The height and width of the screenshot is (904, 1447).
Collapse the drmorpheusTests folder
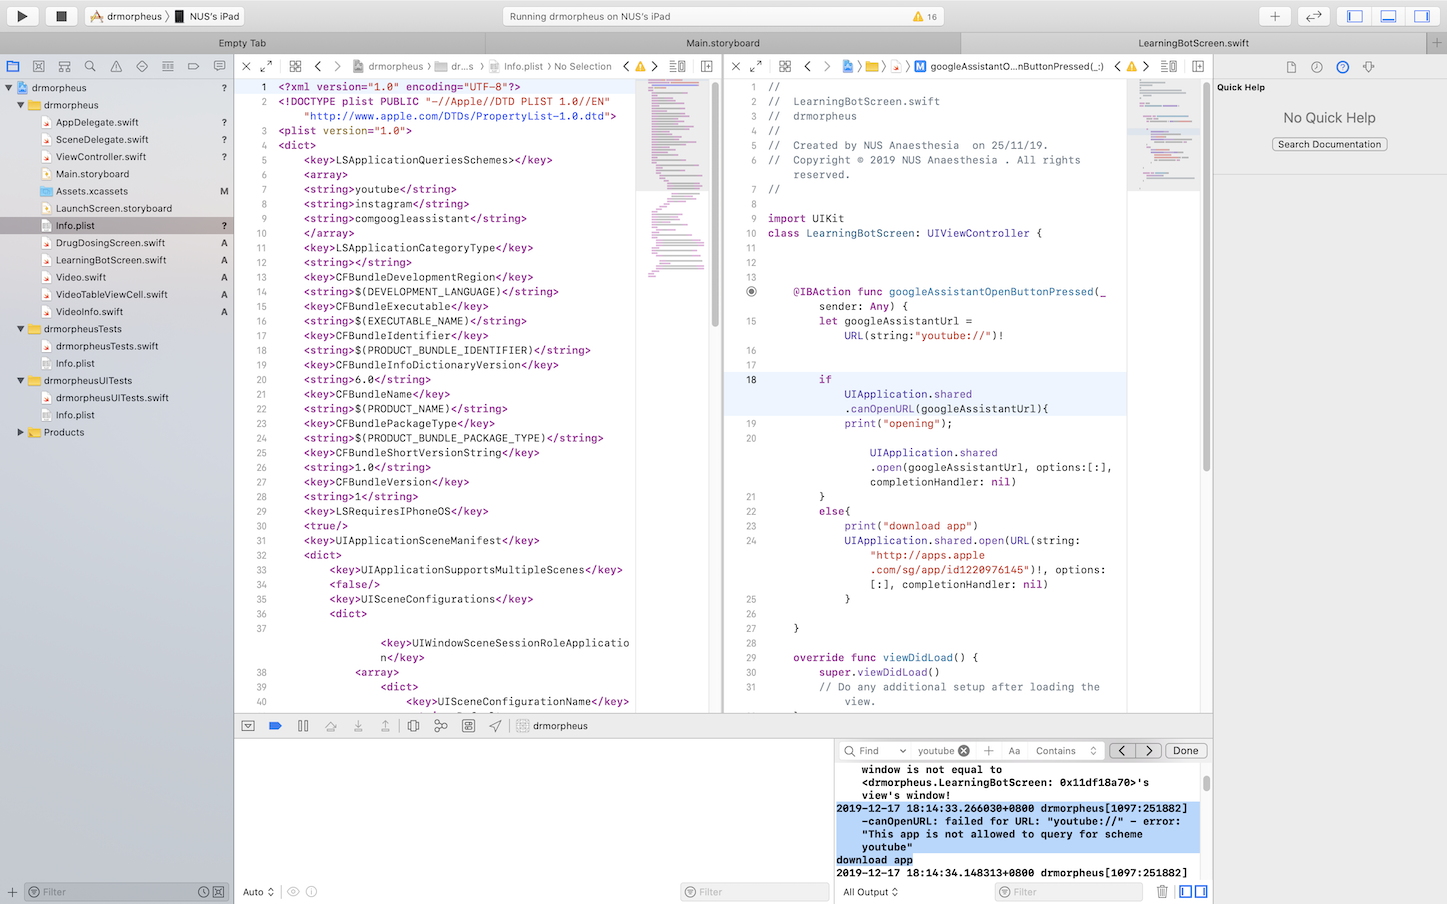click(21, 329)
